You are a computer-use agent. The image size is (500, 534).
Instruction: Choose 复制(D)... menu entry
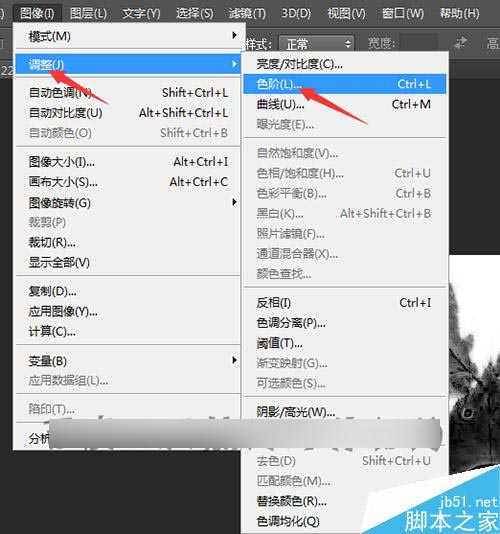(x=128, y=291)
